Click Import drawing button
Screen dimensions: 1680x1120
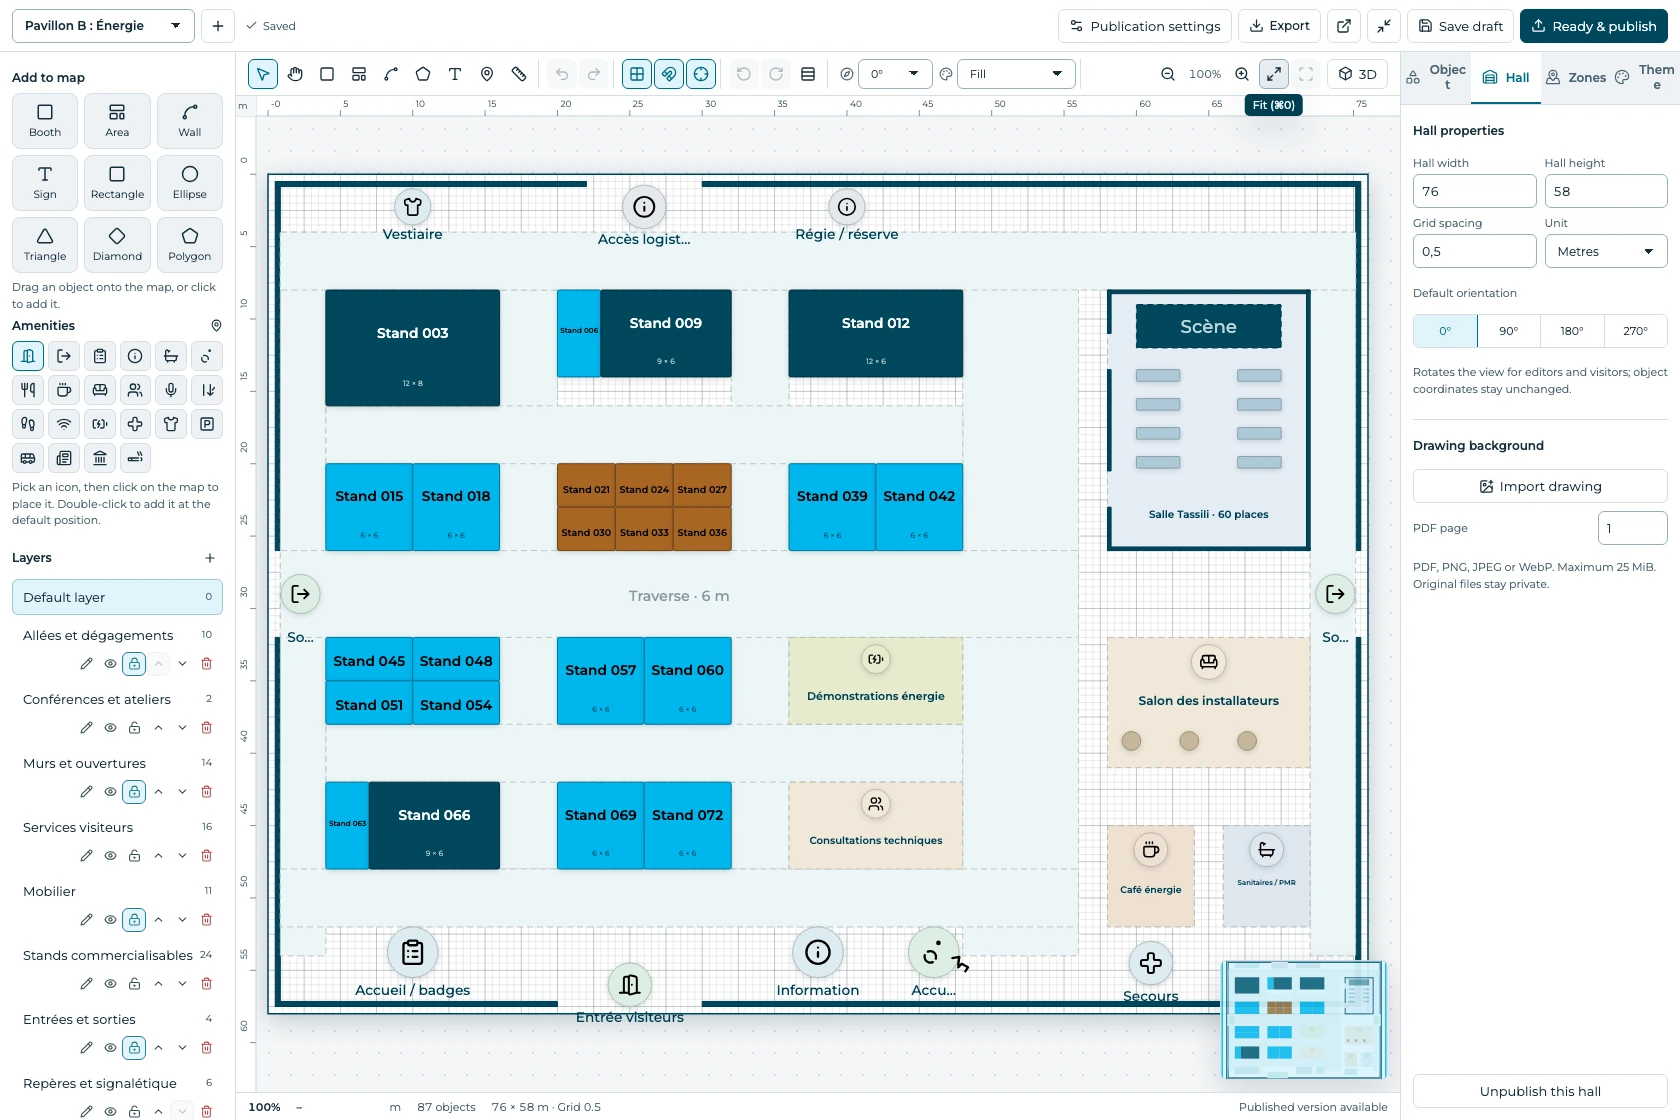1540,486
